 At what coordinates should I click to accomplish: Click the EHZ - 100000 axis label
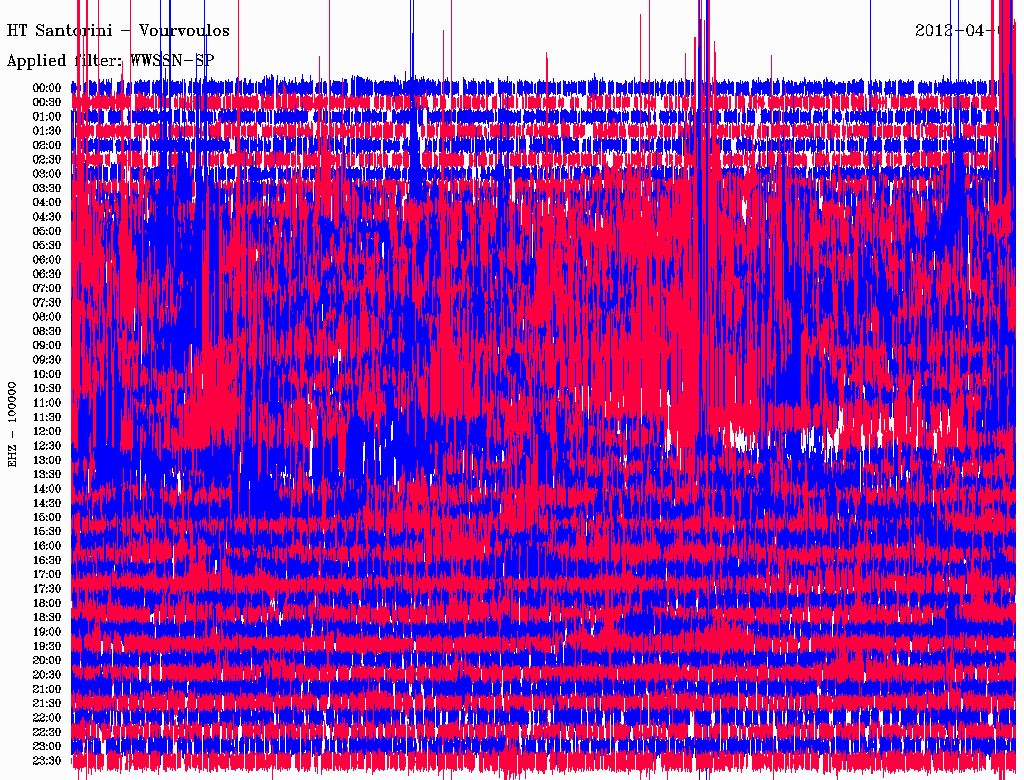[13, 424]
